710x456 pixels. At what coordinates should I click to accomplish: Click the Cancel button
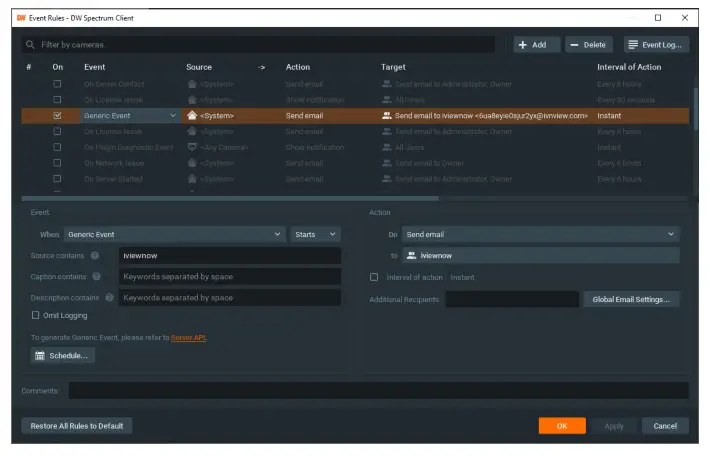point(665,426)
